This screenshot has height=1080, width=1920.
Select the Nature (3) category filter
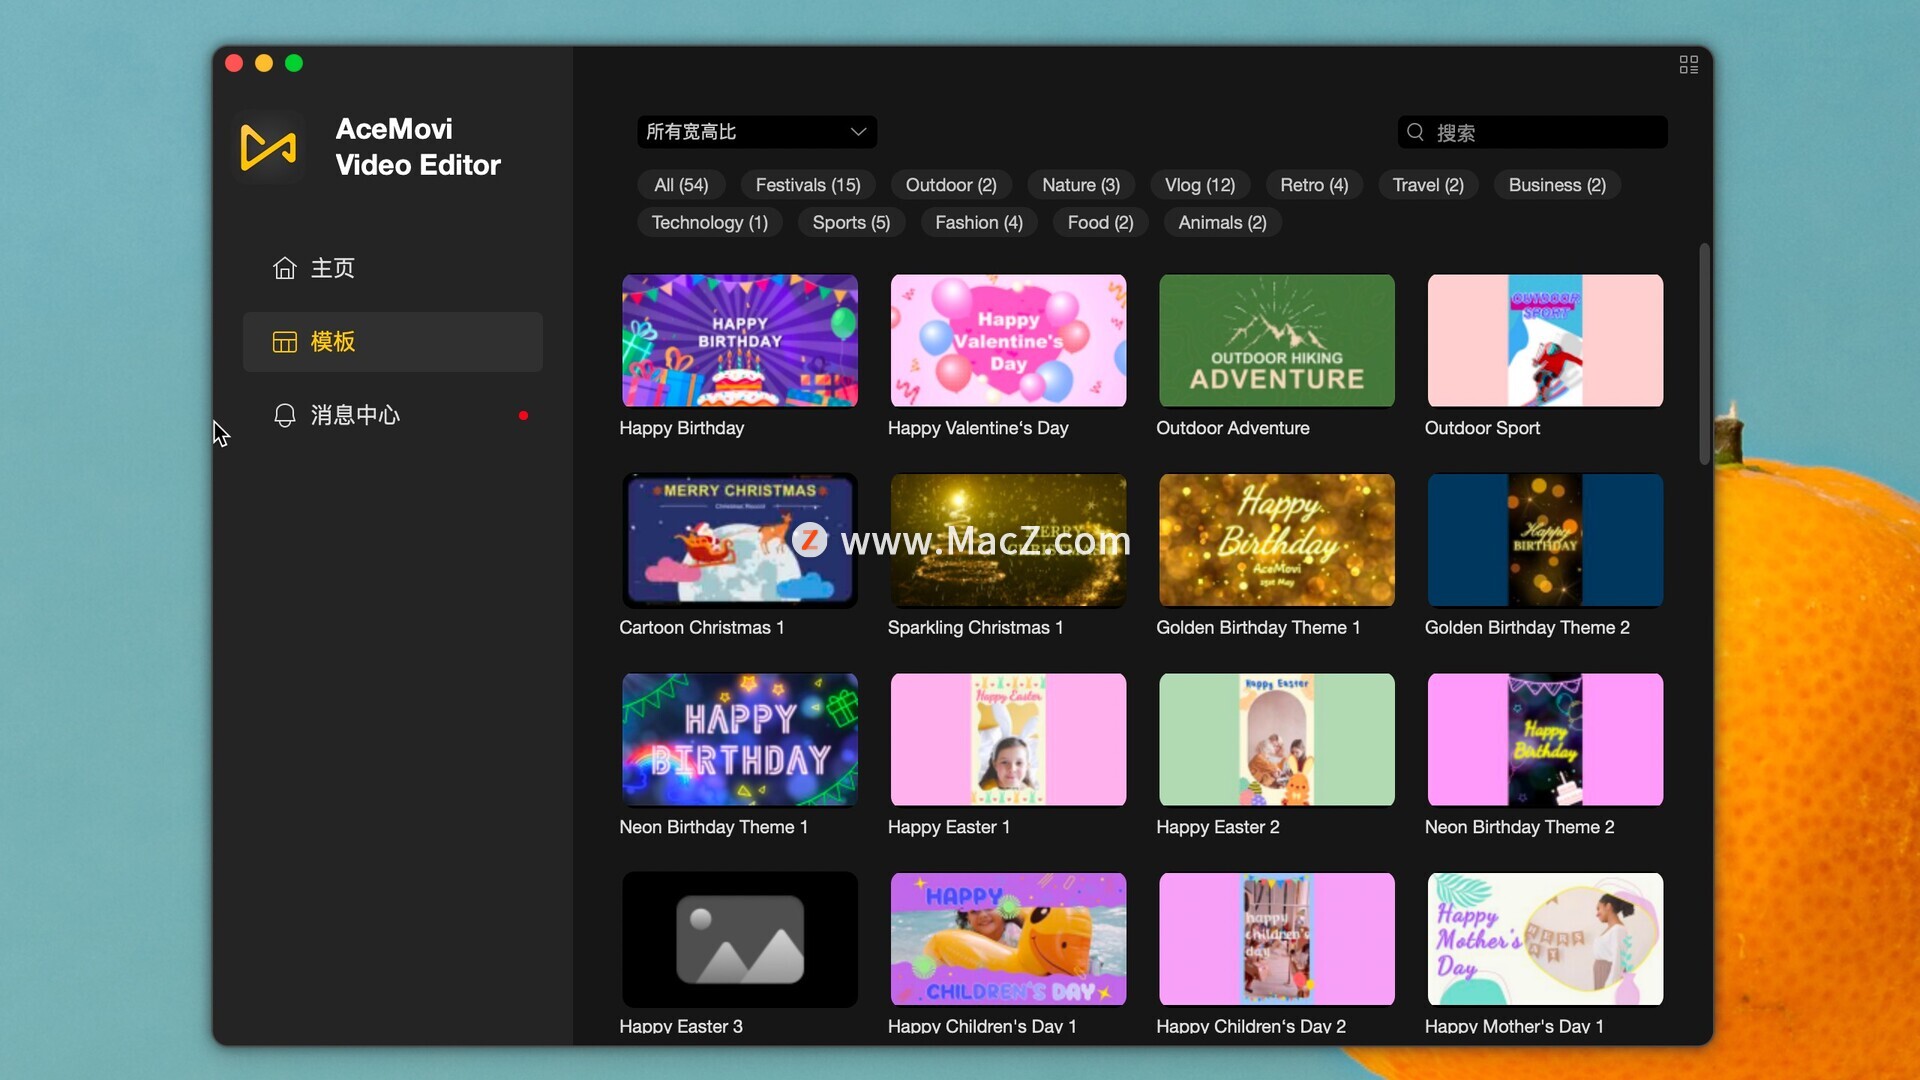point(1081,185)
